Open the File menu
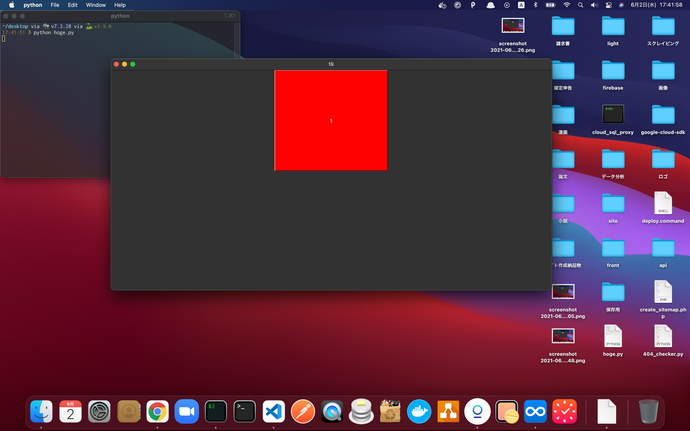Image resolution: width=690 pixels, height=431 pixels. point(55,5)
